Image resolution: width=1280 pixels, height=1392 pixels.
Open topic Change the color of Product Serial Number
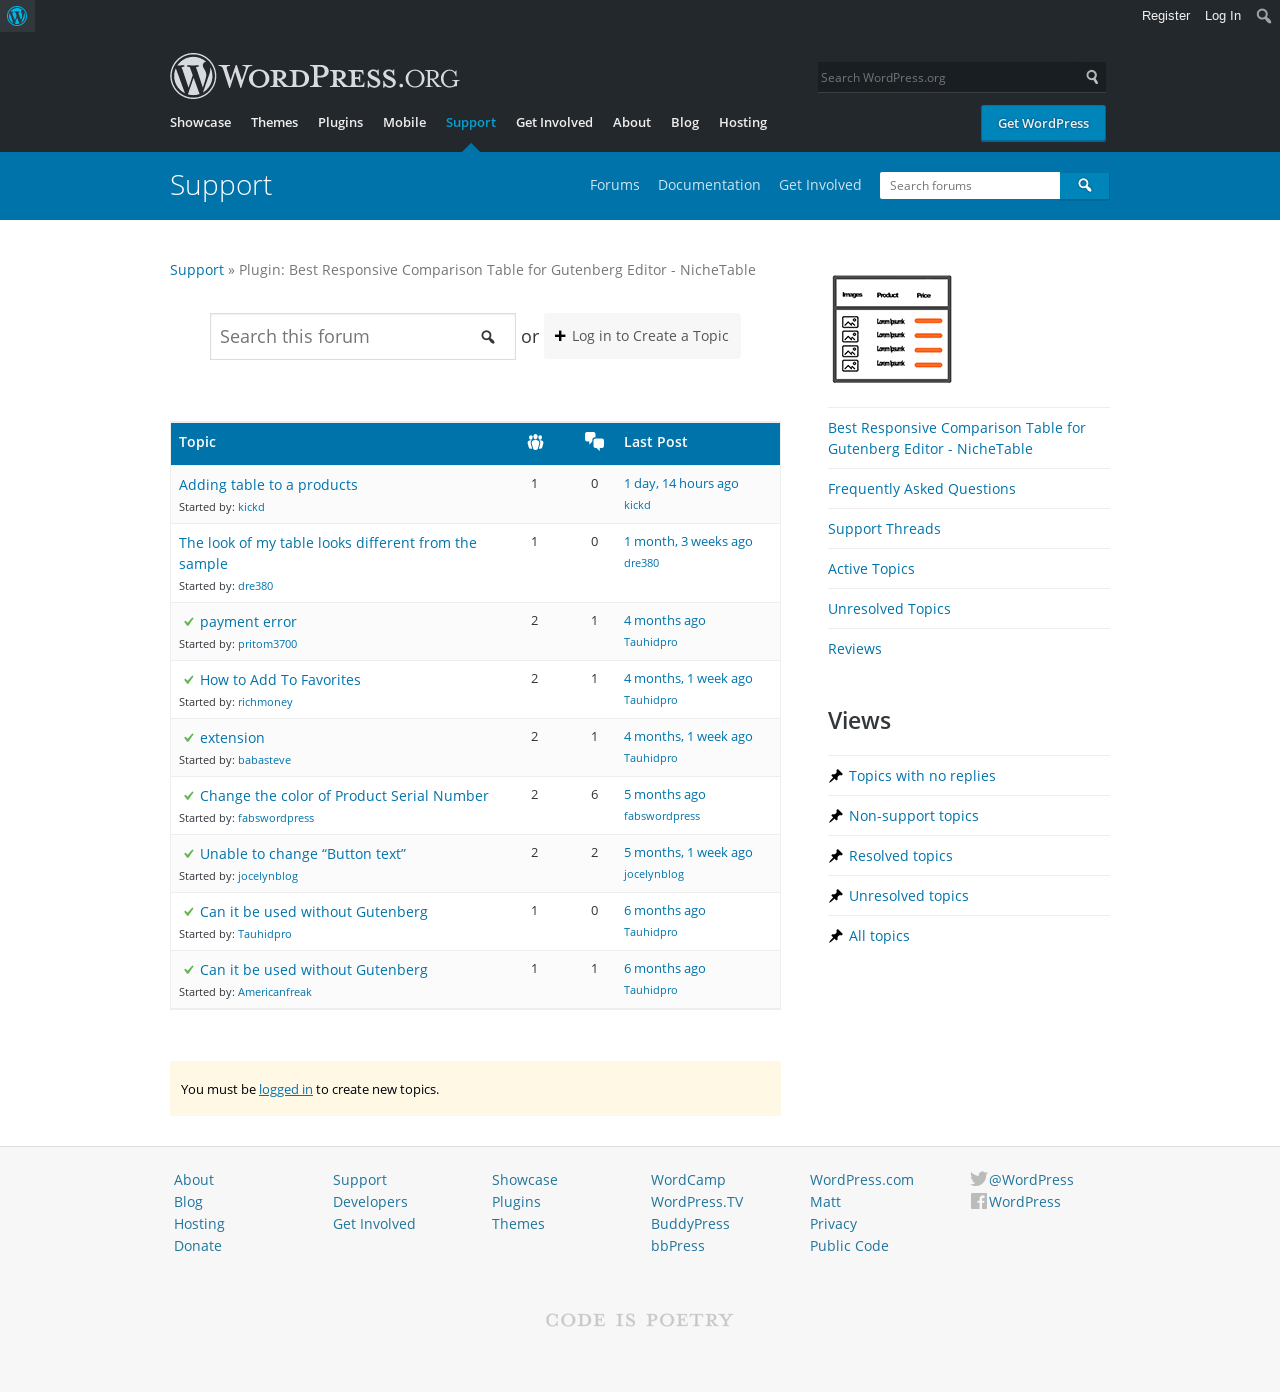(x=344, y=796)
